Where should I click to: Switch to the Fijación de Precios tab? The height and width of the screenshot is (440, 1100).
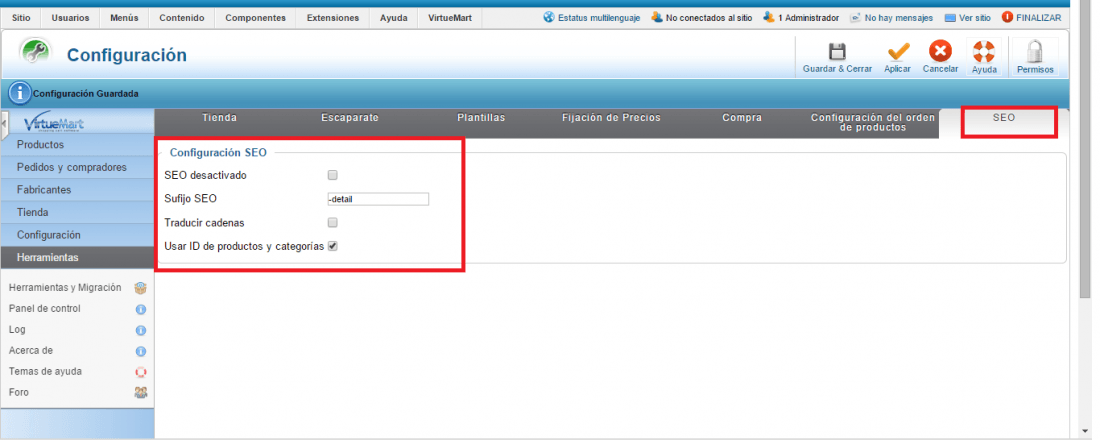(612, 118)
